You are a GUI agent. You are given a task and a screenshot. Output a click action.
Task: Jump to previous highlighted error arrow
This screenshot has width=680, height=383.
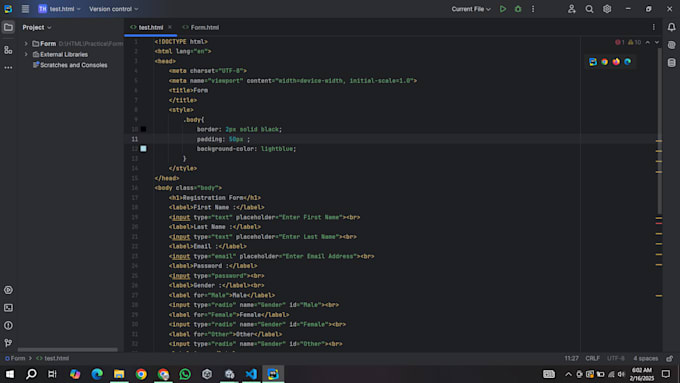(647, 43)
